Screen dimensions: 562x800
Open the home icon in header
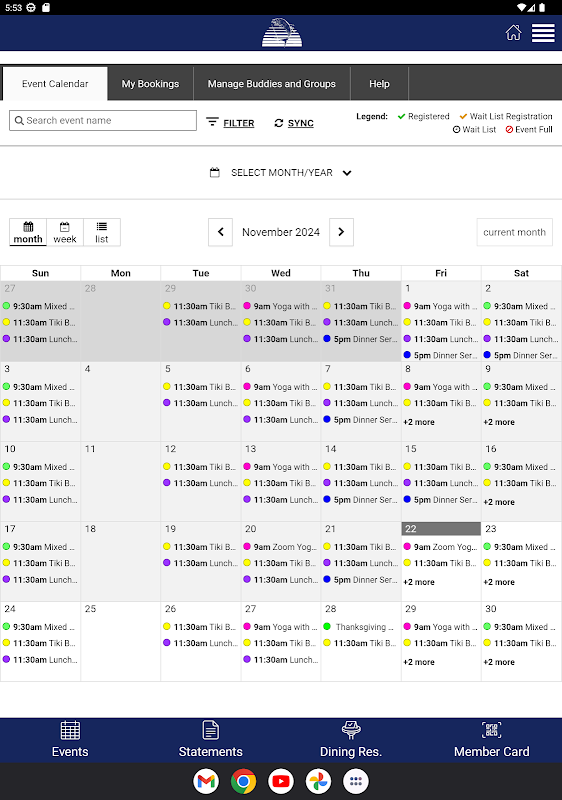tap(513, 33)
